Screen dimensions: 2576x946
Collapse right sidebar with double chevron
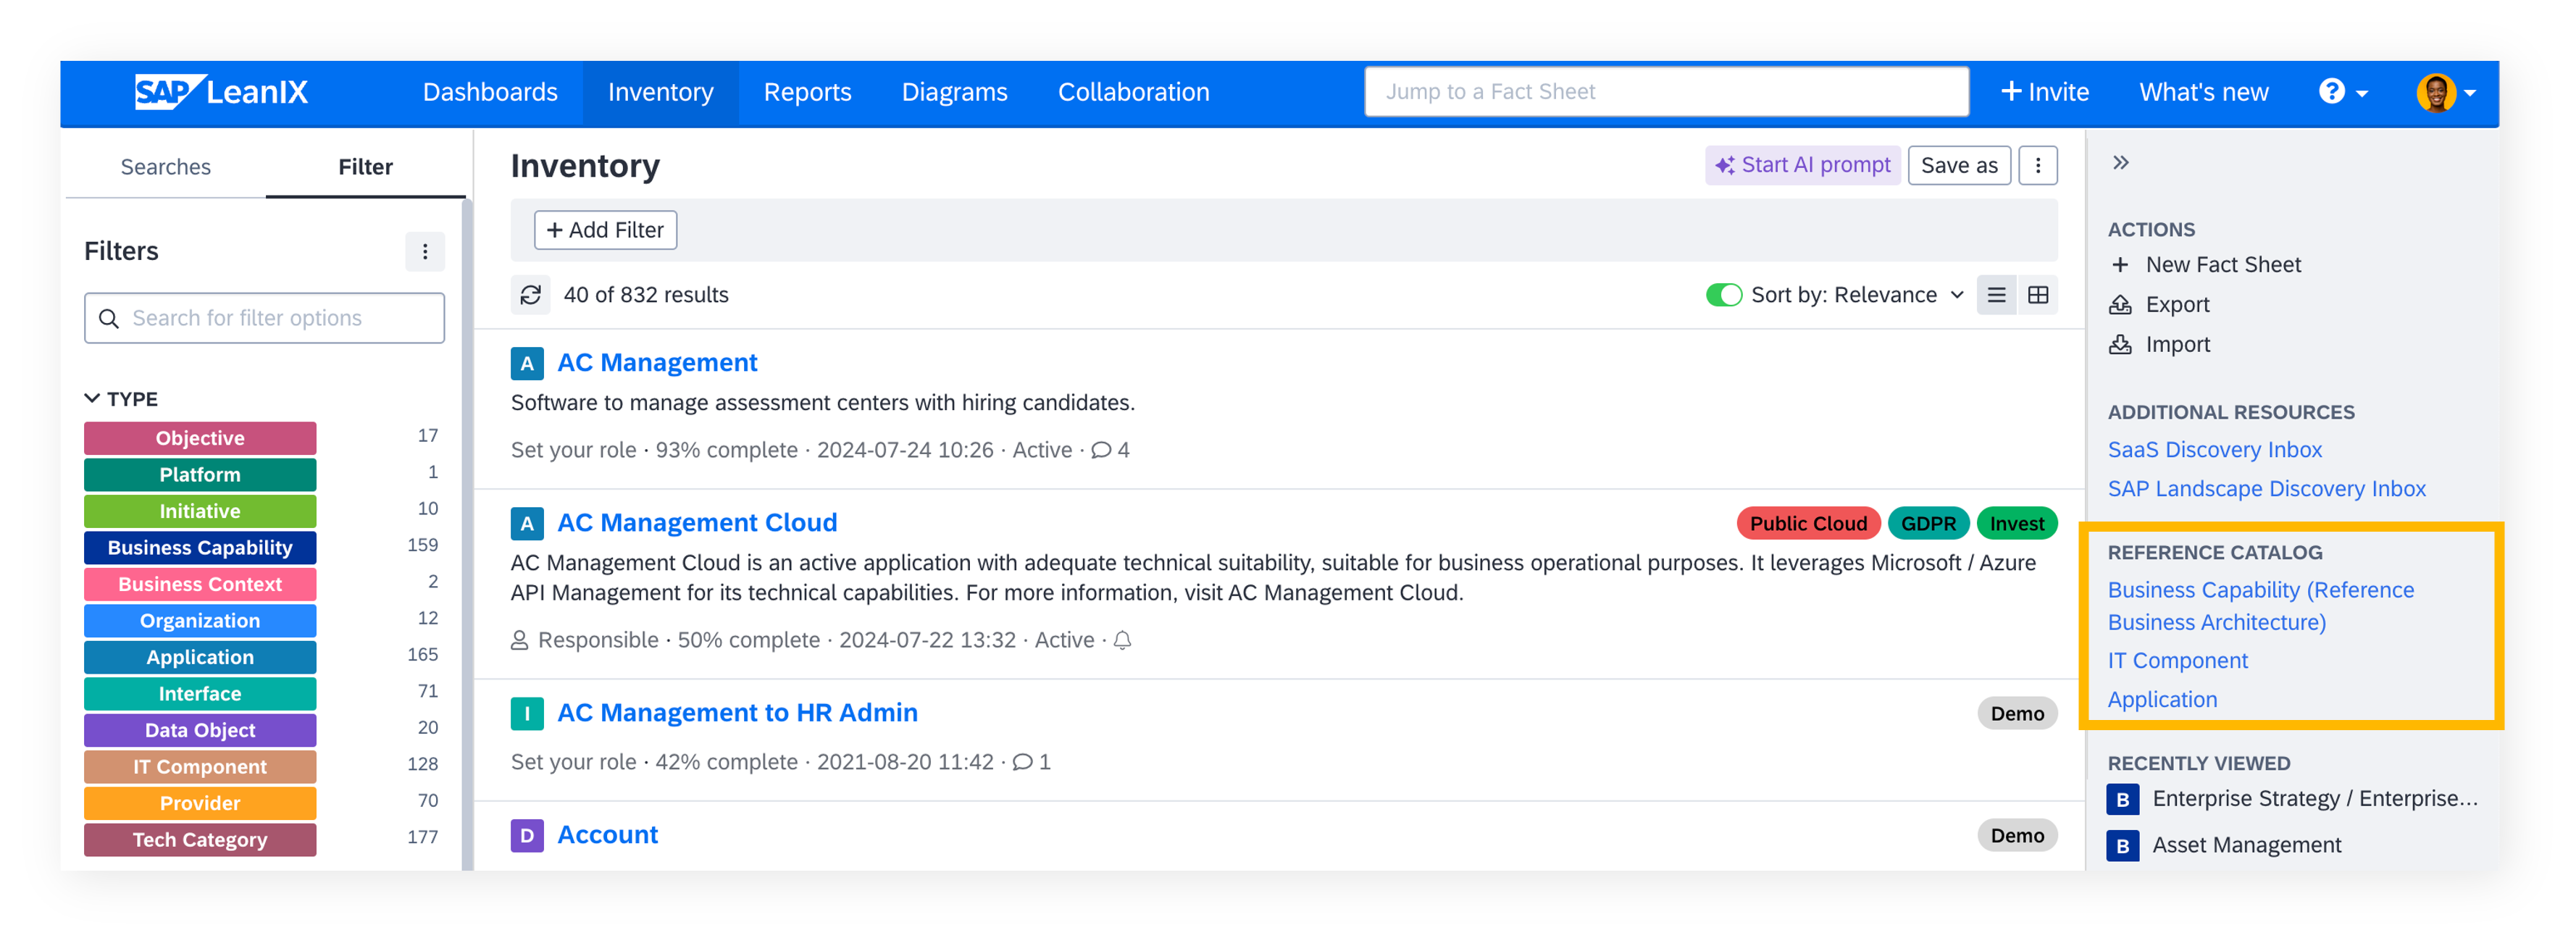(x=2120, y=163)
